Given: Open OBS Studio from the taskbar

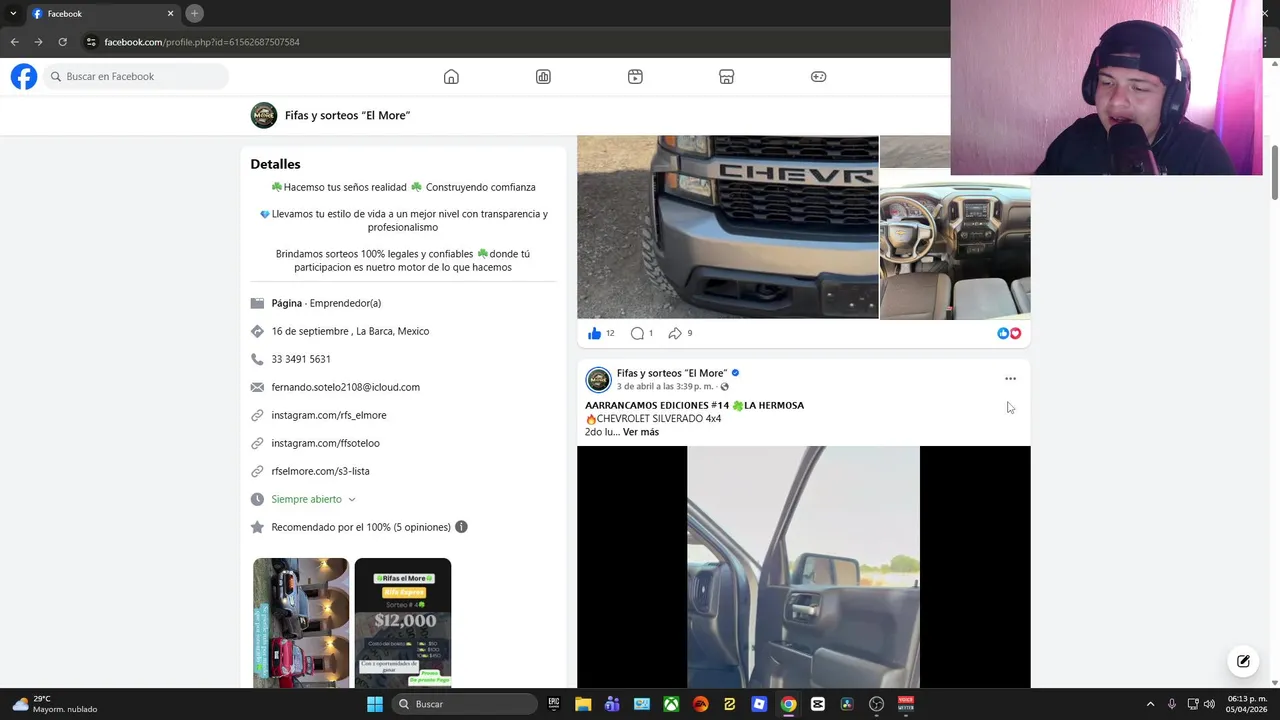Looking at the screenshot, I should (877, 704).
